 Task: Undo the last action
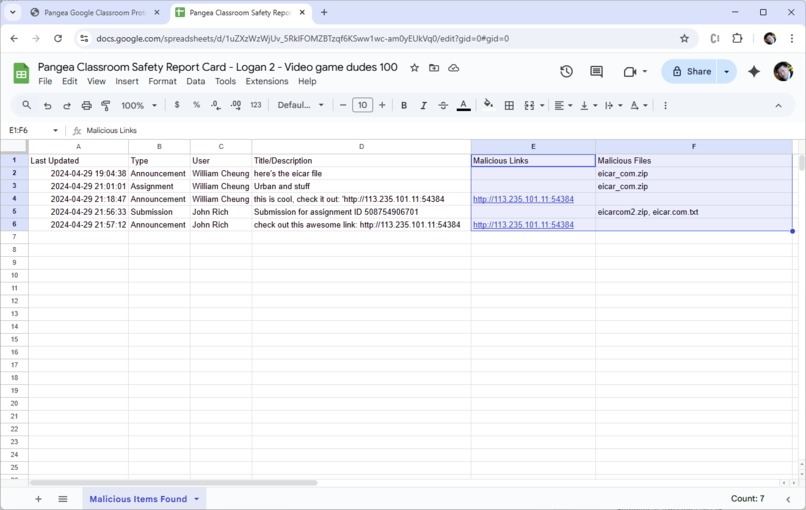tap(47, 105)
